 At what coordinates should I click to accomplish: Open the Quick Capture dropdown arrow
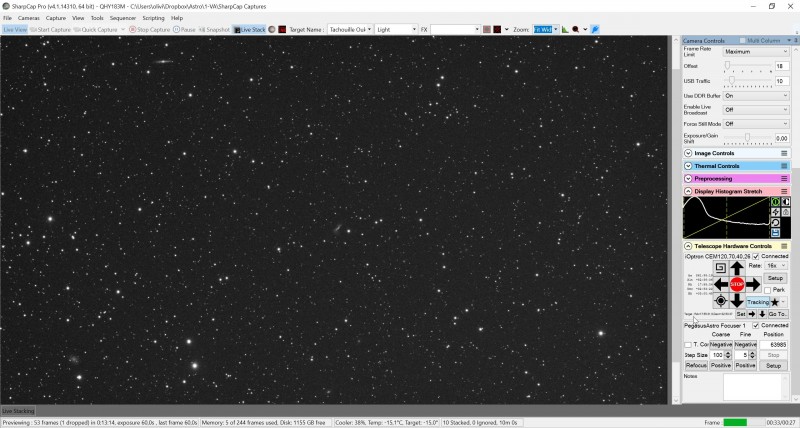122,30
